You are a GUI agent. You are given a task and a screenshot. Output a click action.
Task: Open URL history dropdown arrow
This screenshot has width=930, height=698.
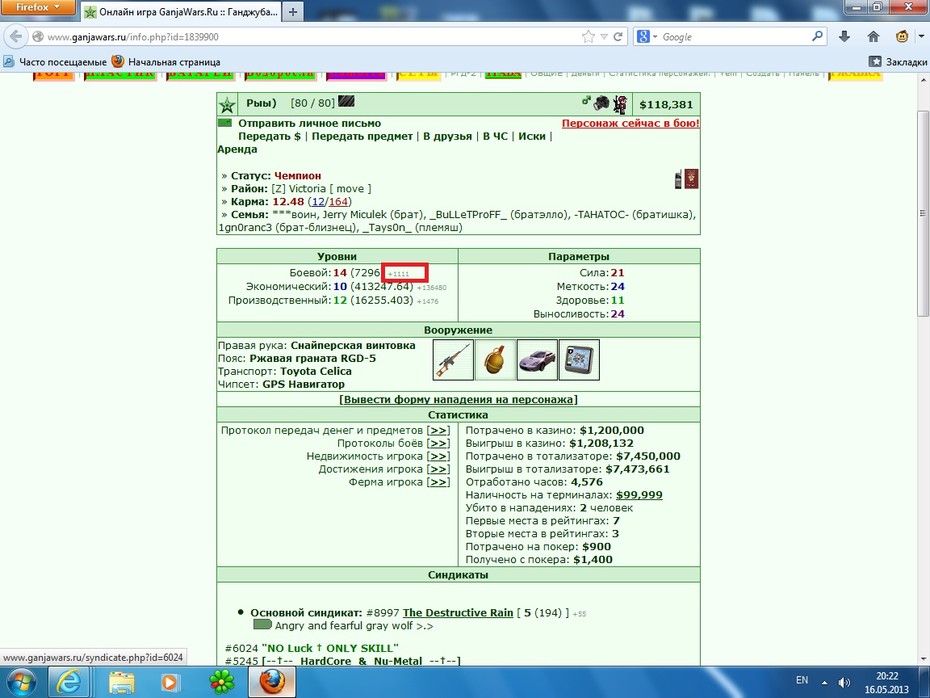pyautogui.click(x=604, y=37)
